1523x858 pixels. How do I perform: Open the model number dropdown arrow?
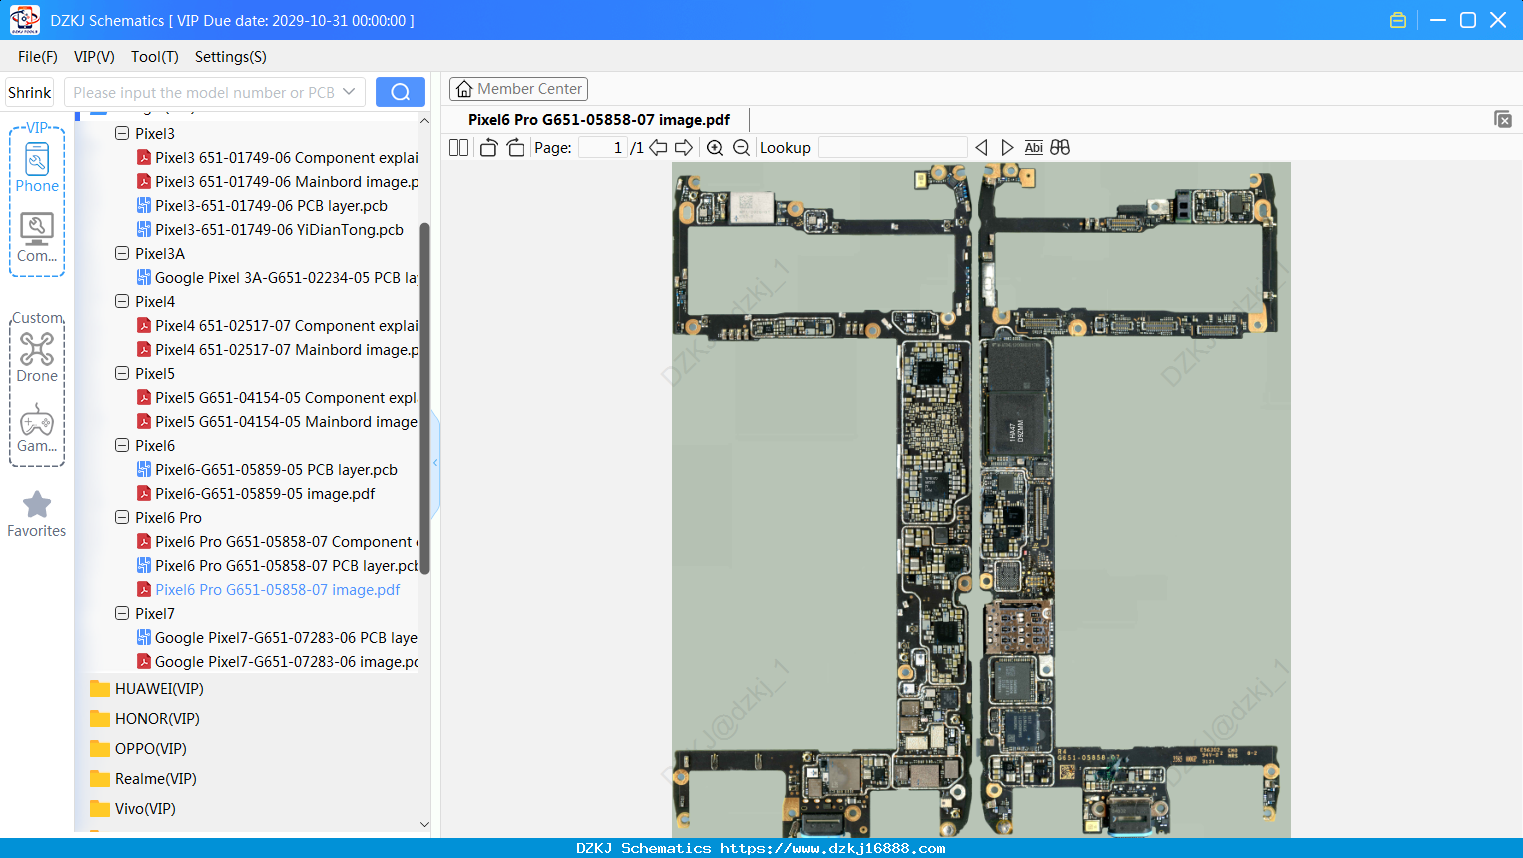click(349, 92)
